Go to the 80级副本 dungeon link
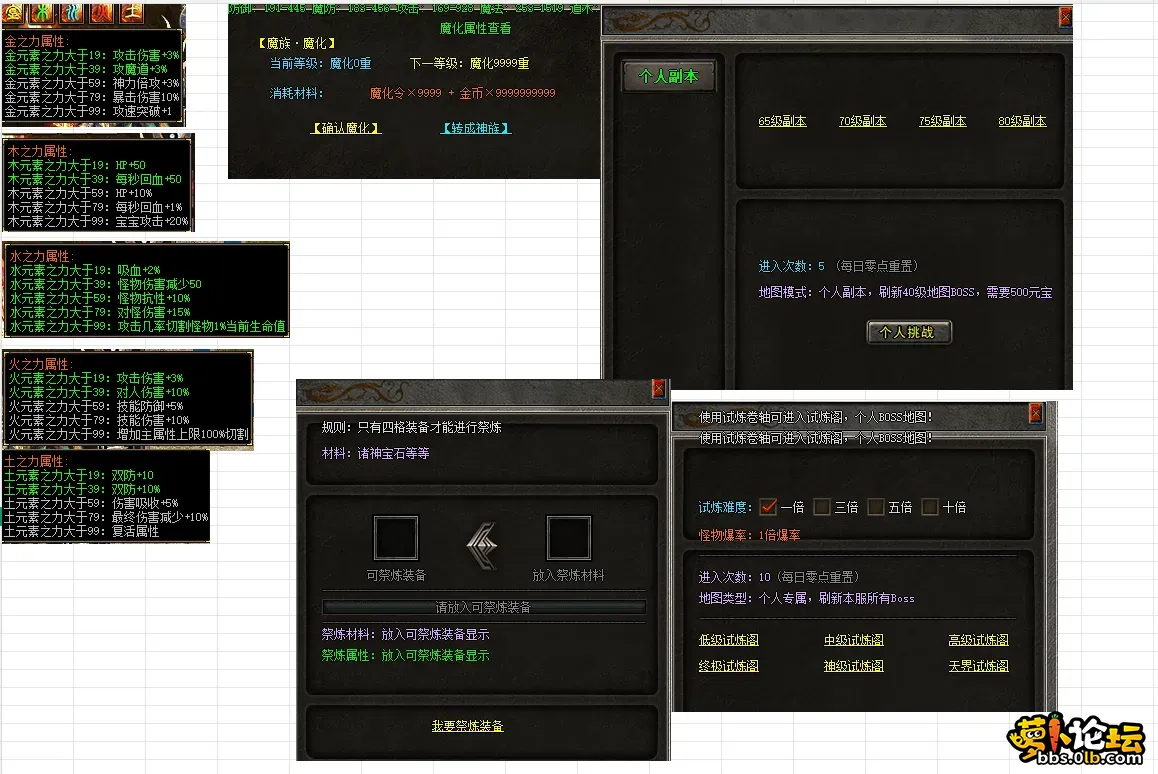 click(1022, 121)
